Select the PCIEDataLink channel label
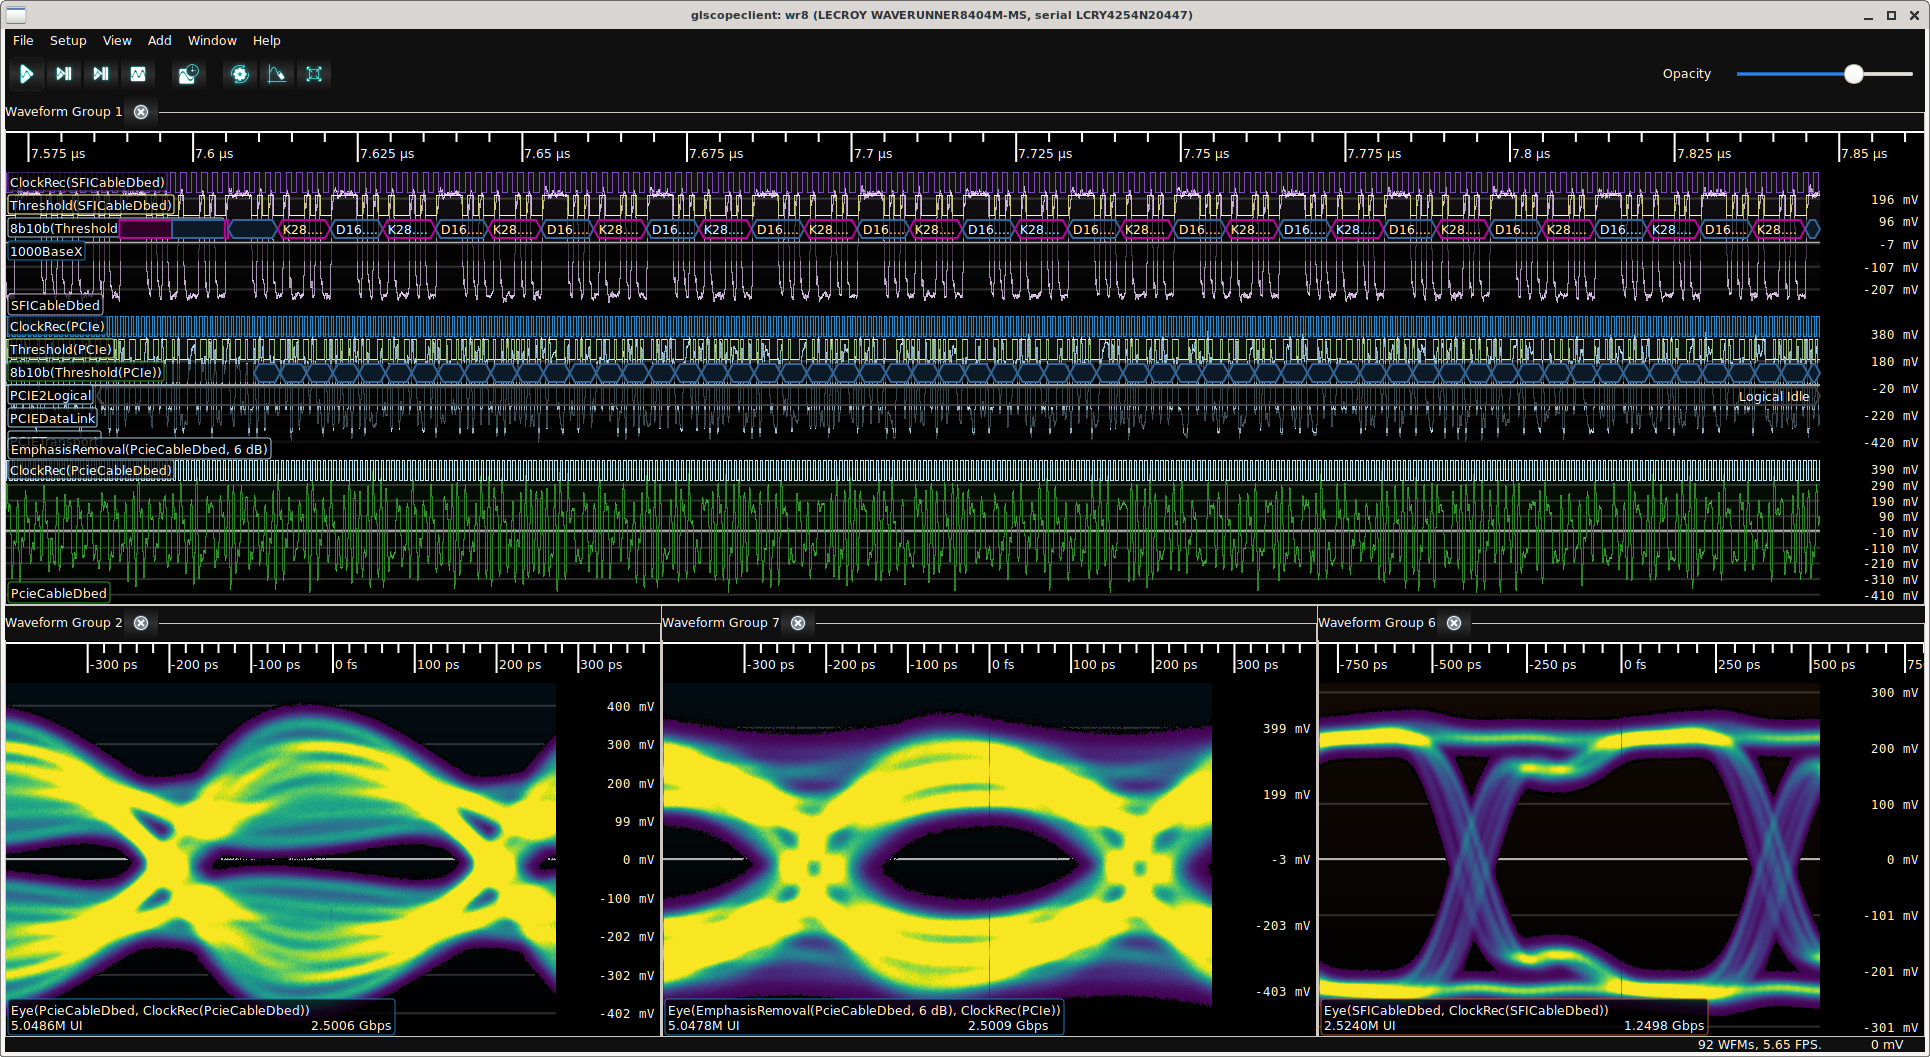Image resolution: width=1930 pixels, height=1057 pixels. [x=53, y=418]
